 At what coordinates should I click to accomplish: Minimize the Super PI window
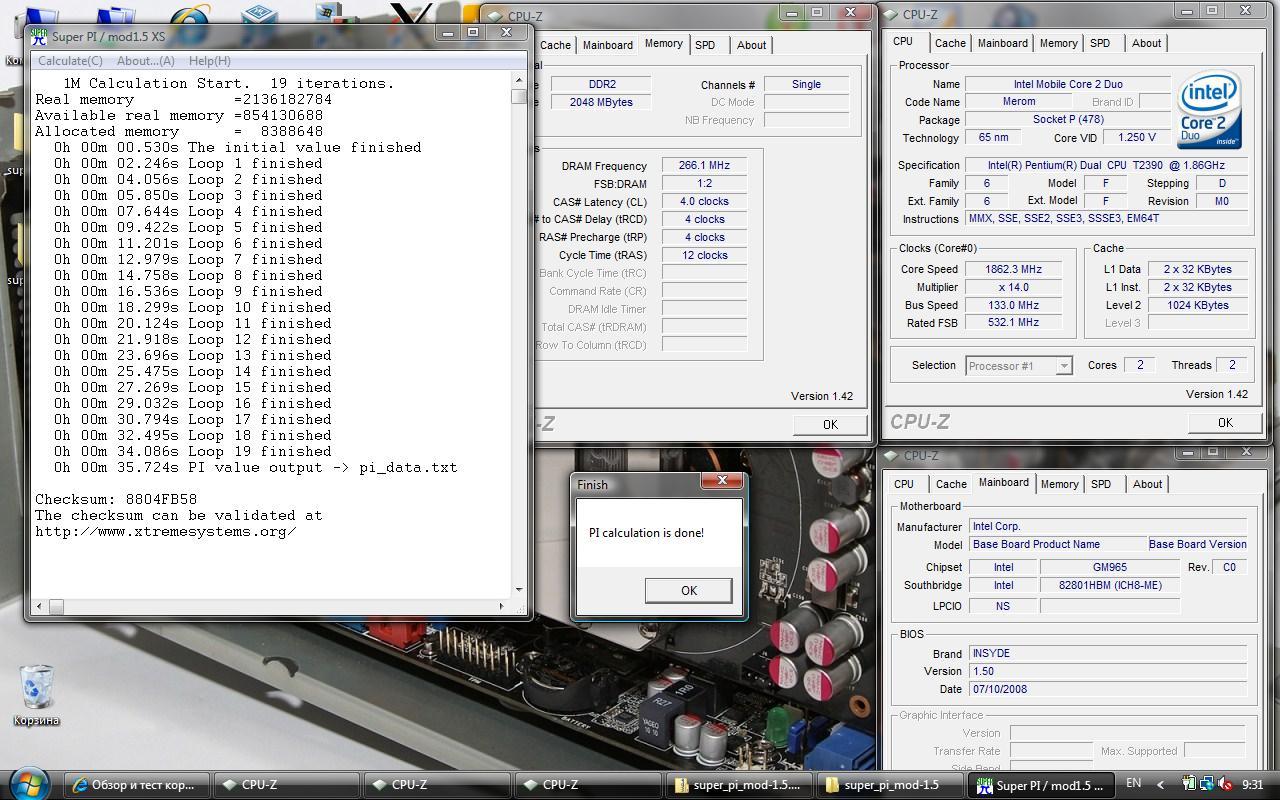447,32
